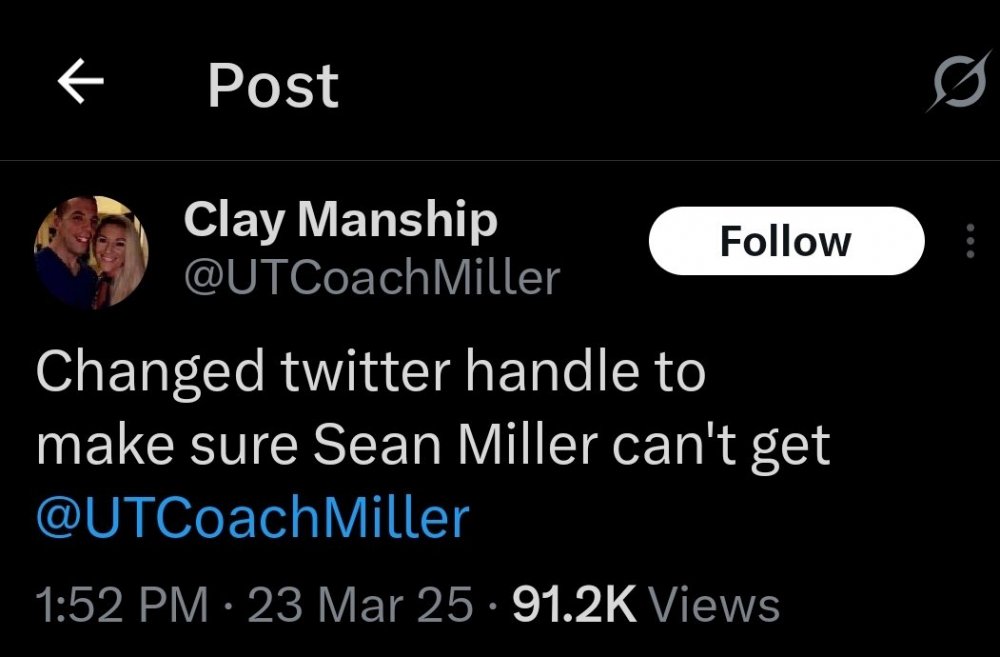This screenshot has width=1000, height=657.
Task: Select the 23 Mar 25 post date
Action: [360, 605]
